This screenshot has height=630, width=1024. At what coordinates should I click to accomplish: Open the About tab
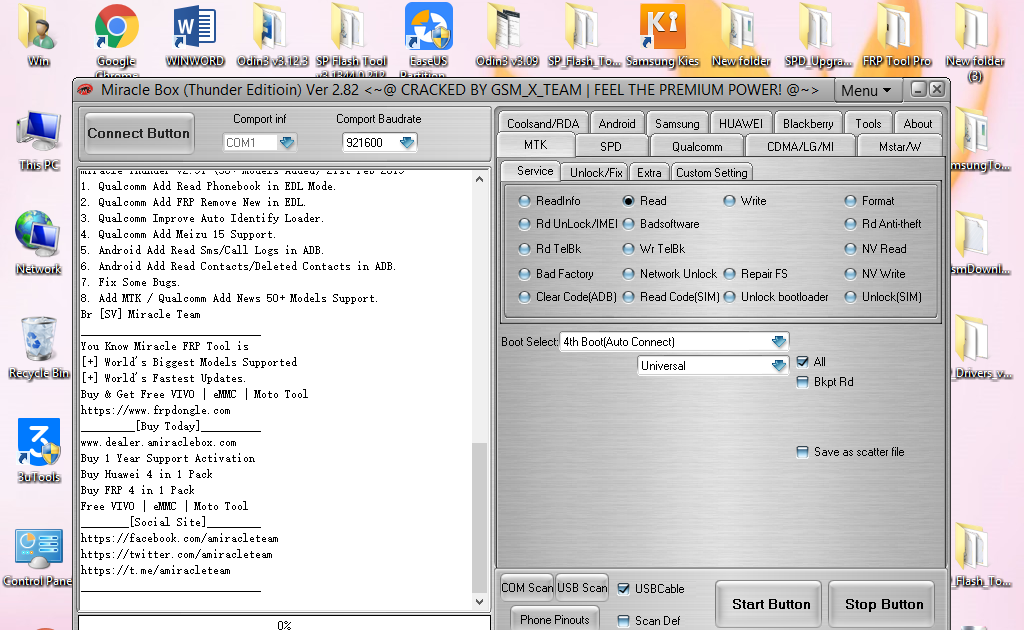click(x=918, y=123)
